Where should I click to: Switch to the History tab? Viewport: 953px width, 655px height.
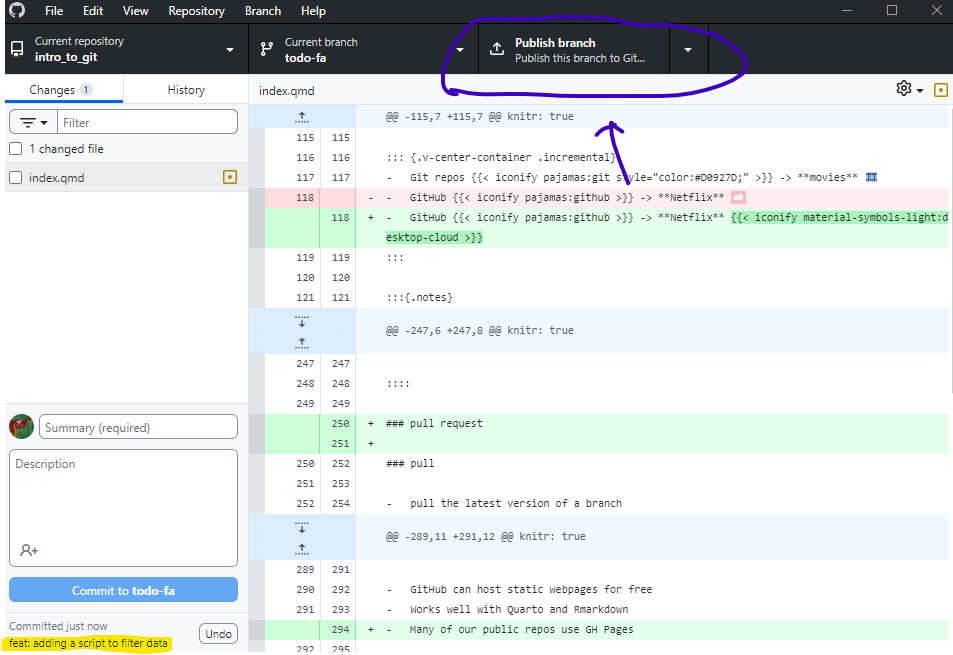(x=185, y=89)
